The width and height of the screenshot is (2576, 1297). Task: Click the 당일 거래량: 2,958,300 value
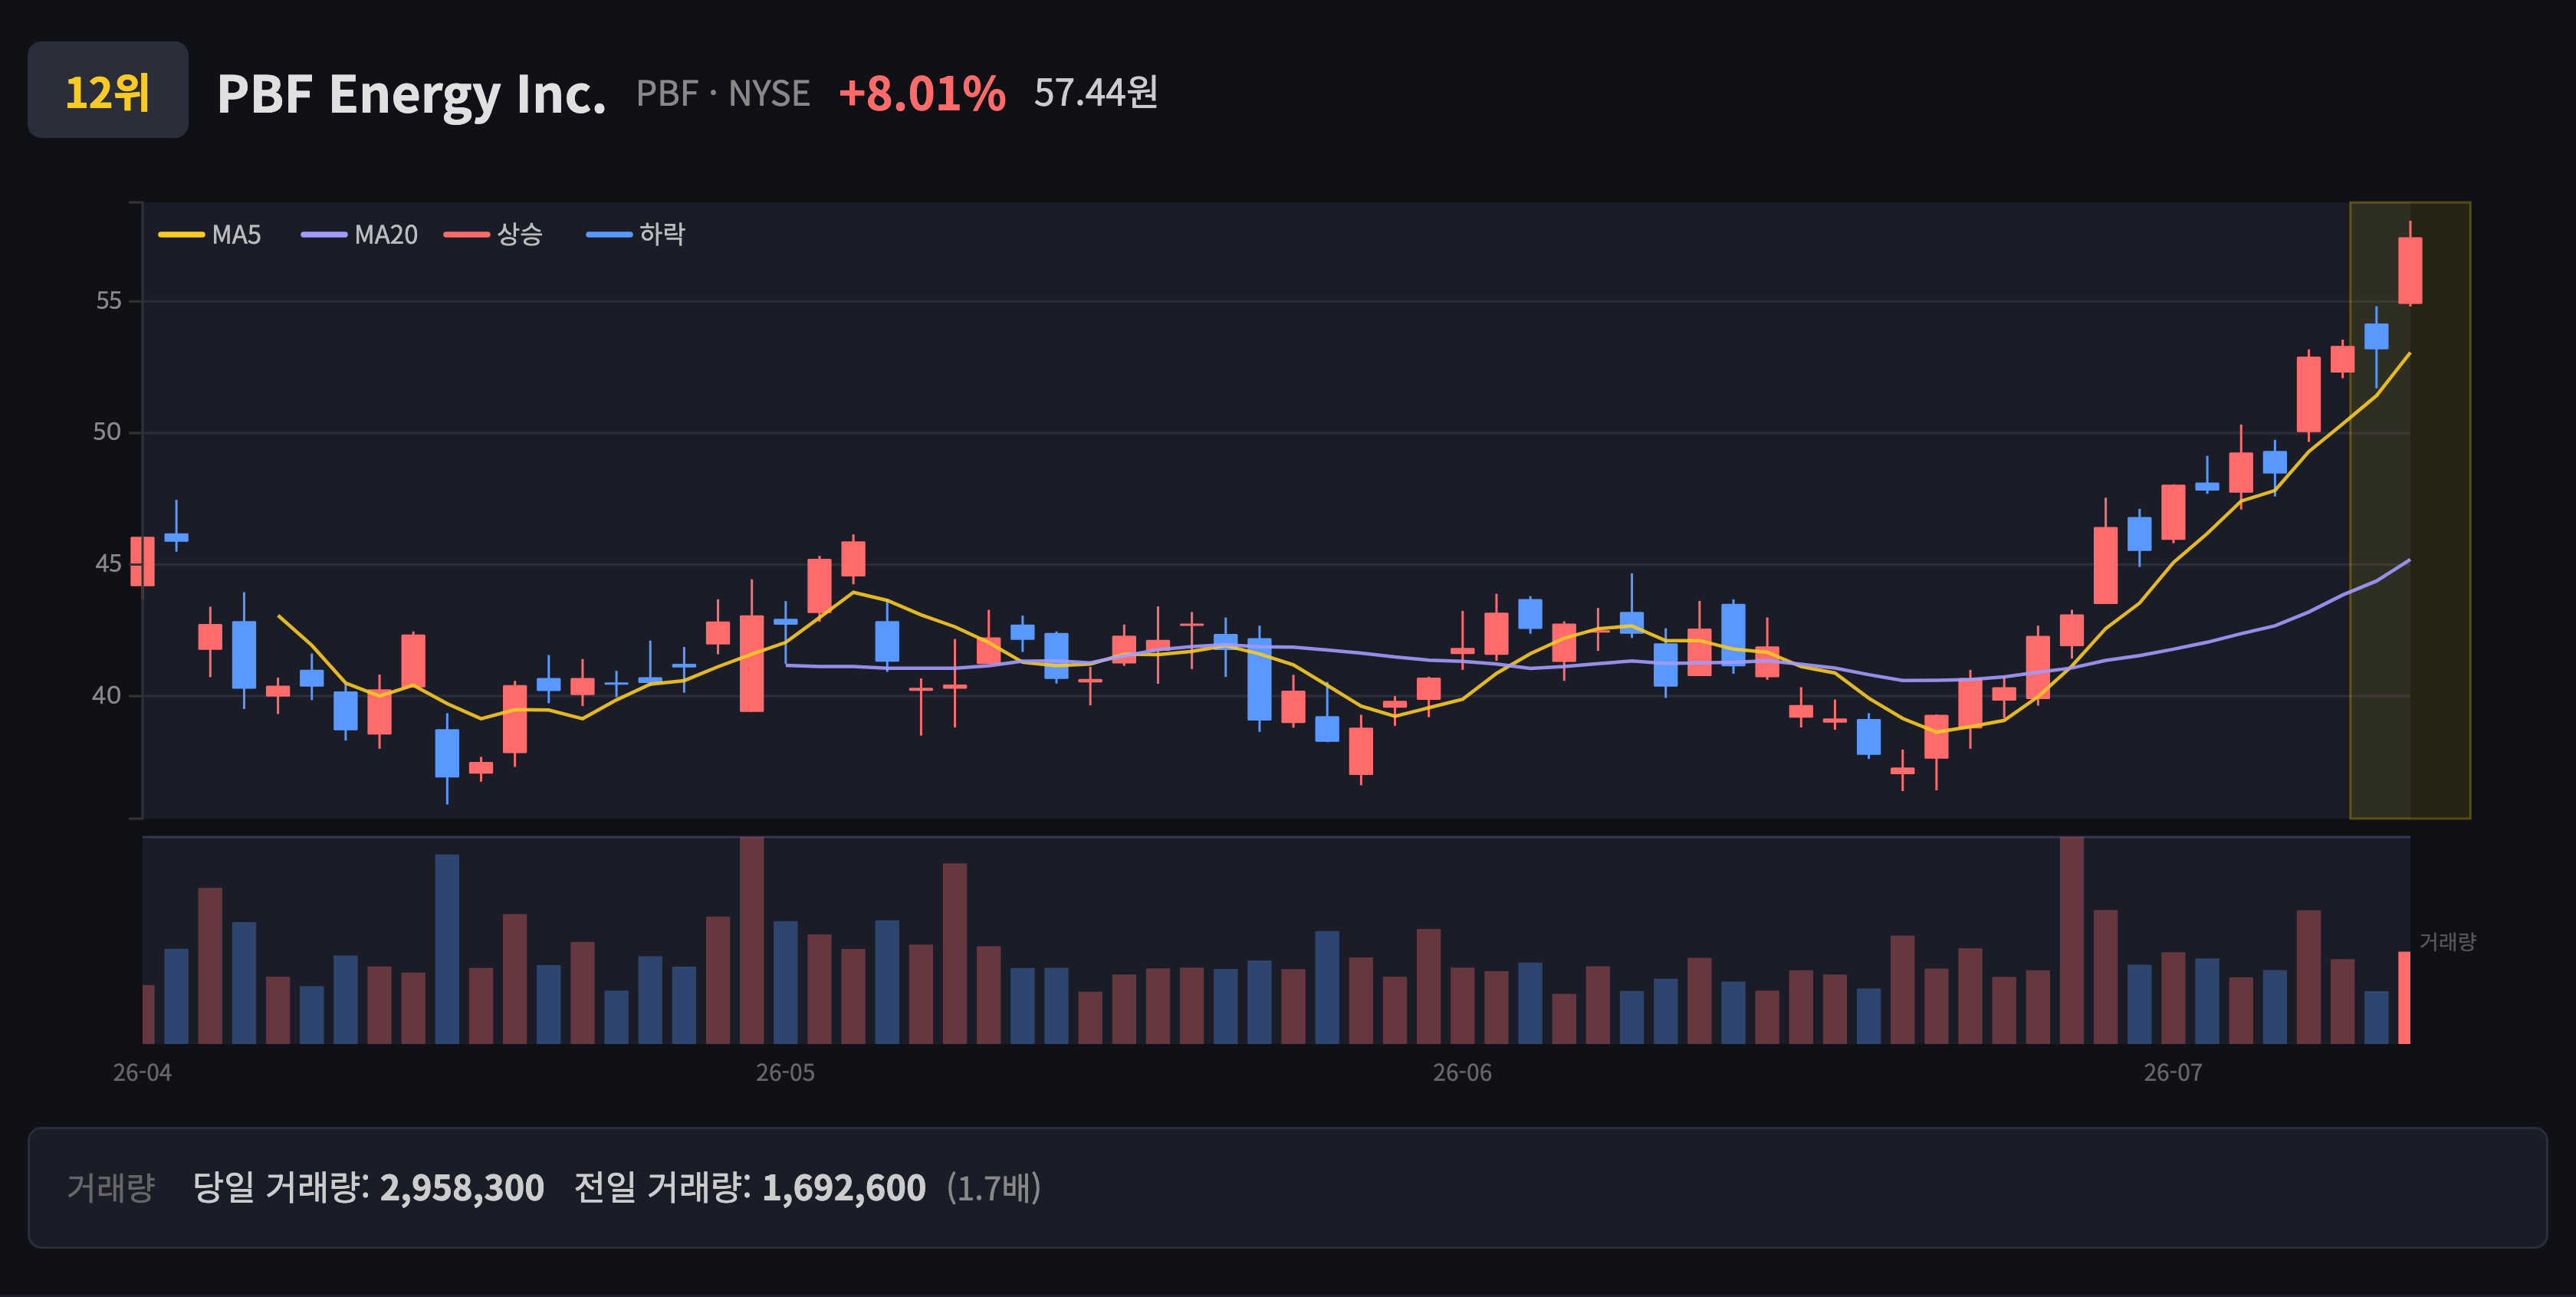tap(368, 1188)
